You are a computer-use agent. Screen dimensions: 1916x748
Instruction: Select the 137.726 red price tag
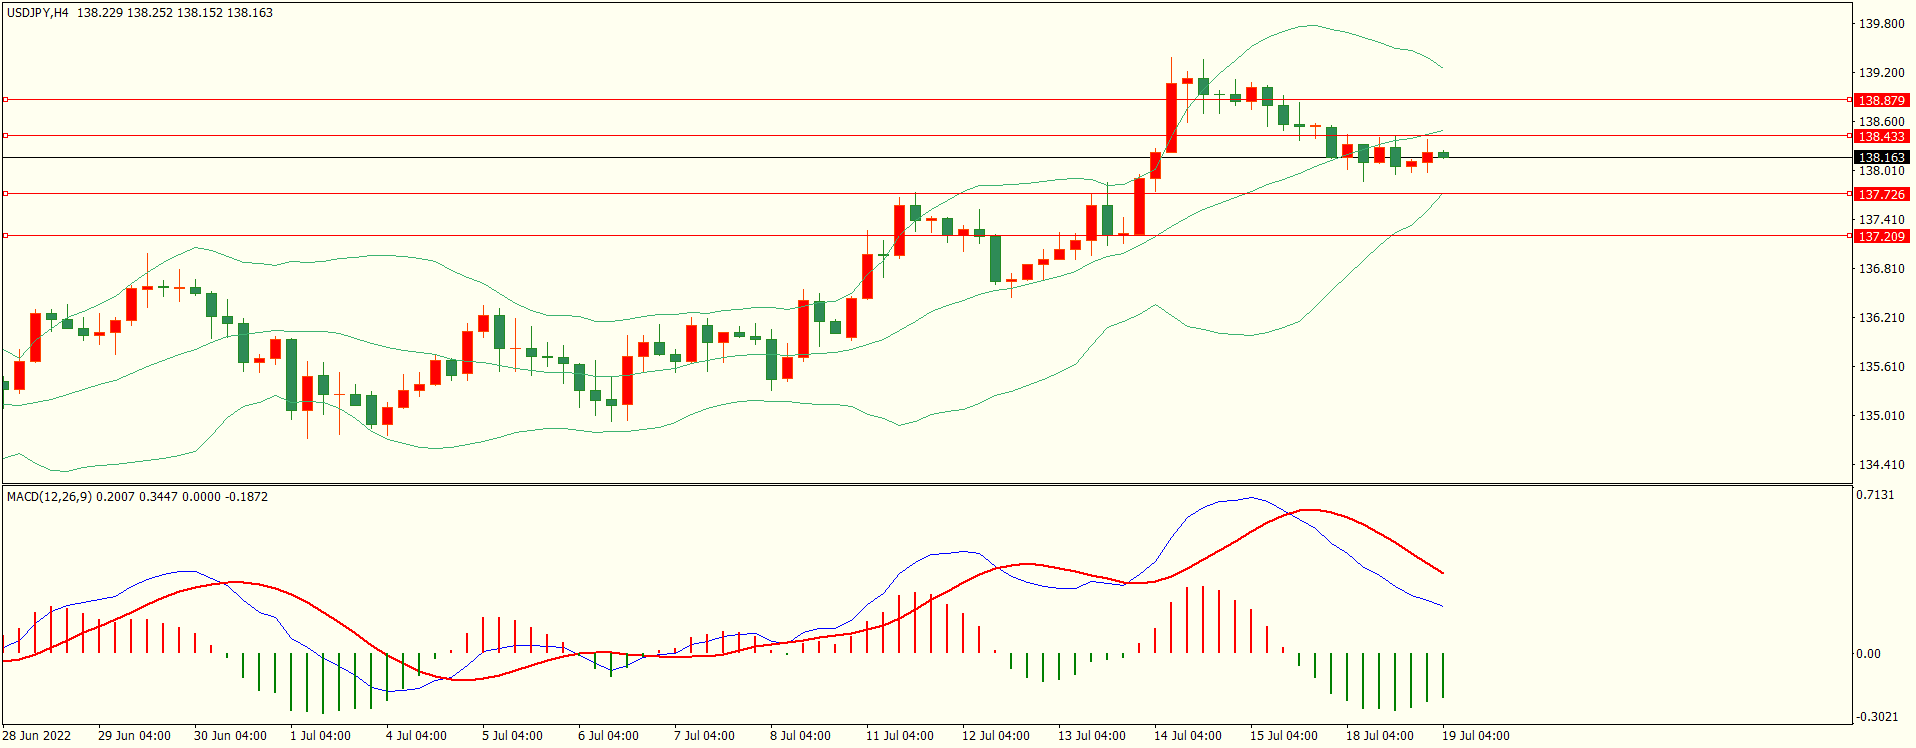coord(1881,194)
